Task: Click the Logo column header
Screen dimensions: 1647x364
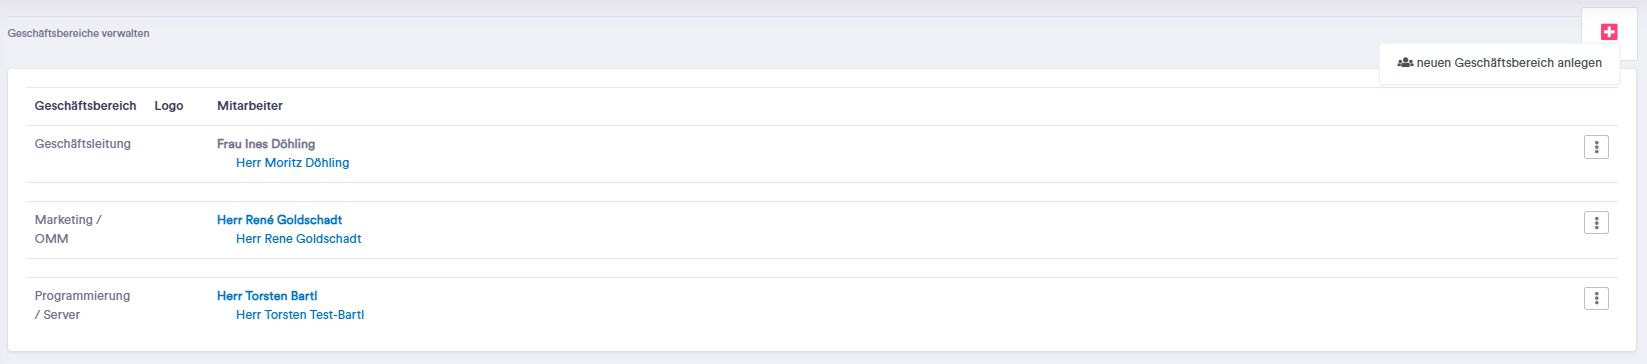Action: click(169, 106)
